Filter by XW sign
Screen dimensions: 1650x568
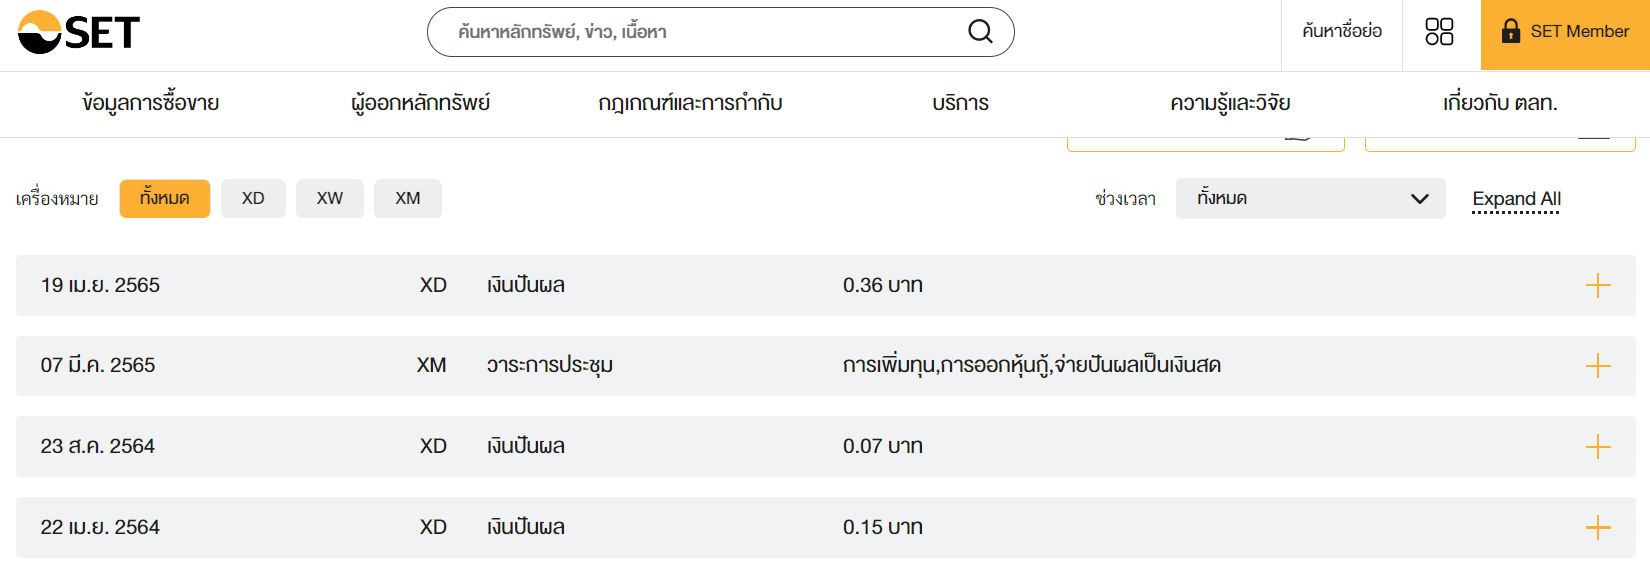330,199
